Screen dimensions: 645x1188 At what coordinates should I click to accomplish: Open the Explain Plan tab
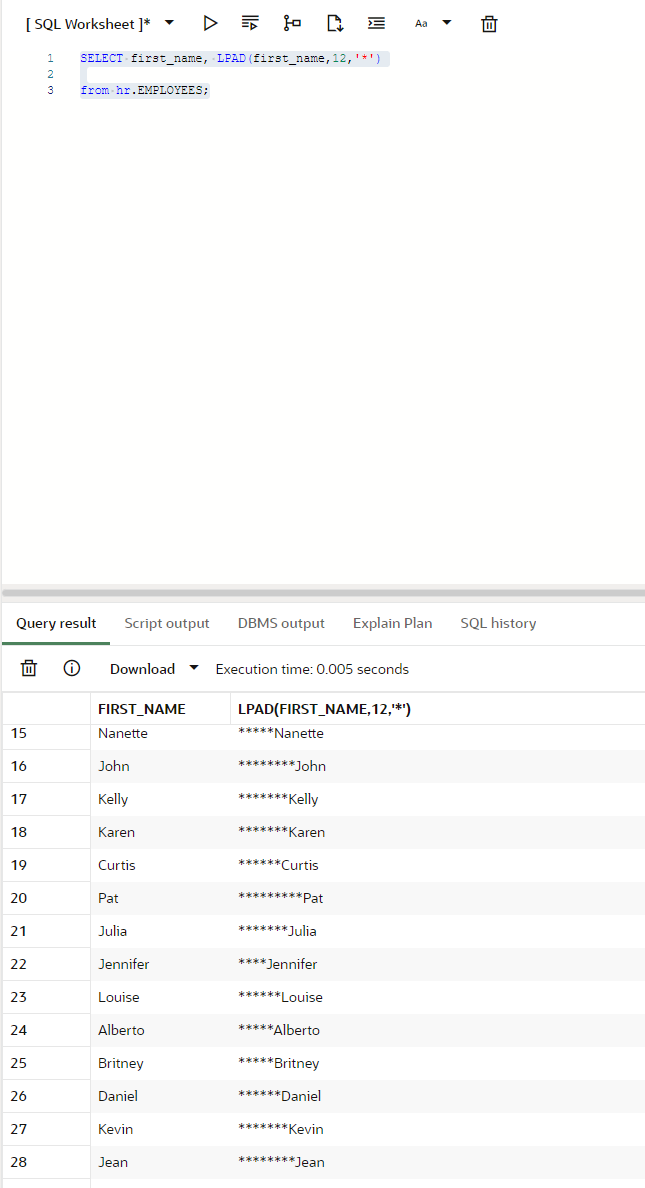point(393,624)
